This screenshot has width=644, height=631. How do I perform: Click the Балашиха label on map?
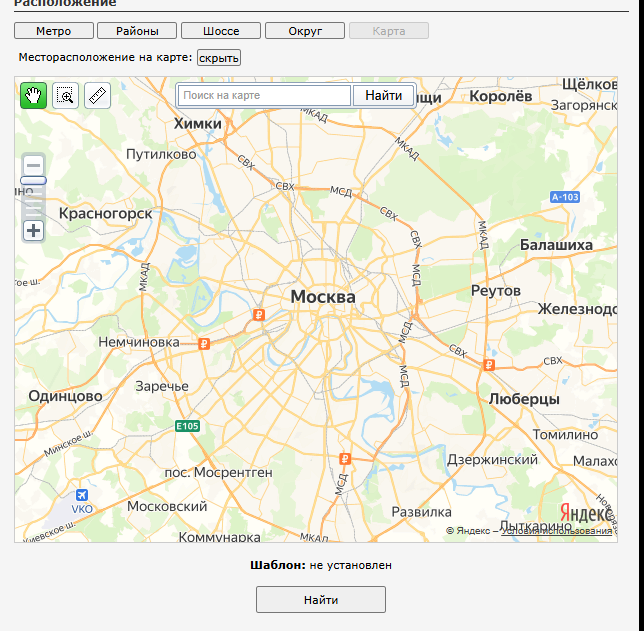556,245
